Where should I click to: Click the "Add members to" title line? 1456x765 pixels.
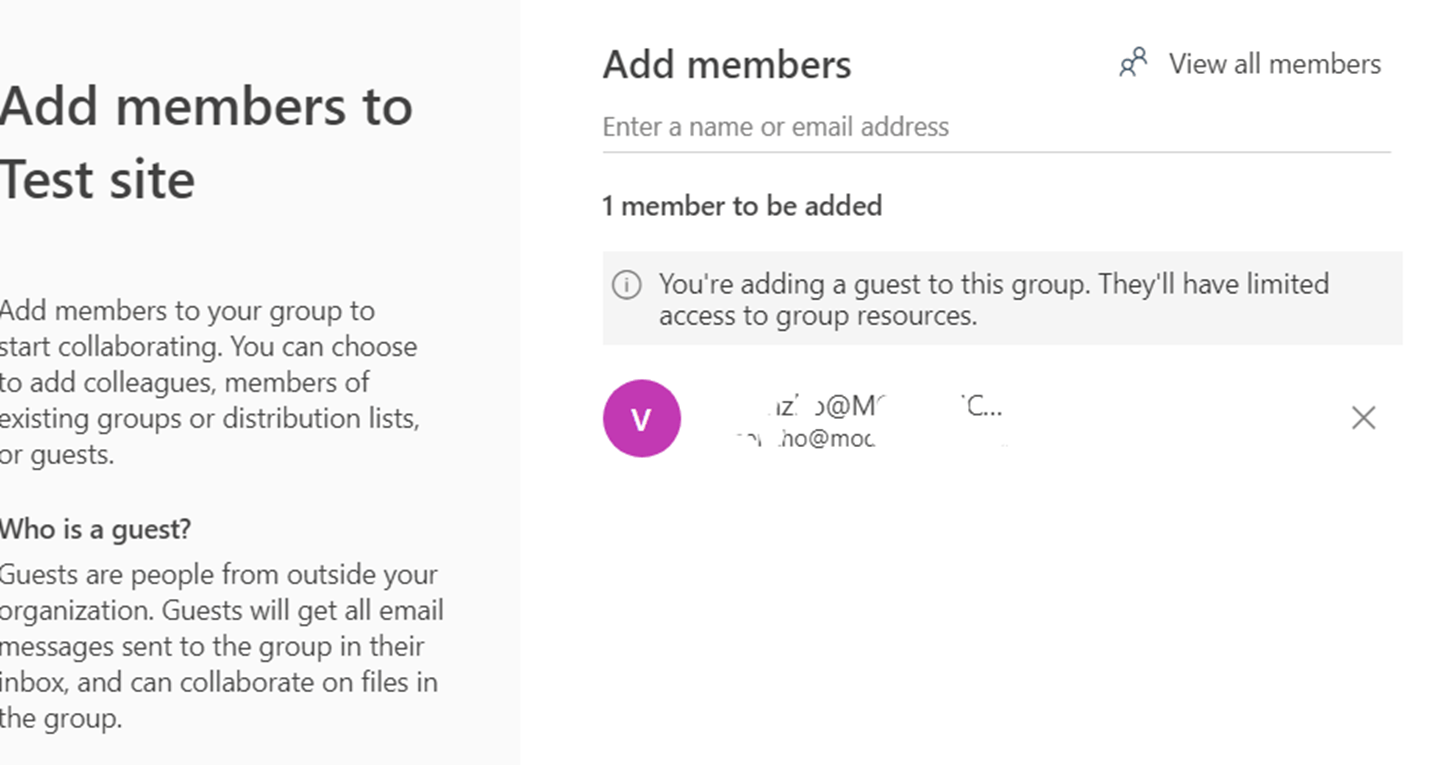point(206,106)
